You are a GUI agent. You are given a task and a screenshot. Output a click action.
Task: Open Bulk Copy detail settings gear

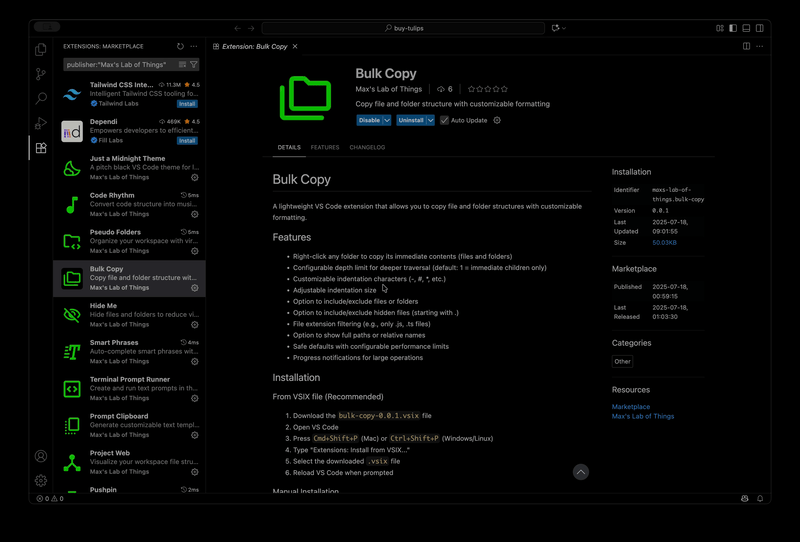497,120
